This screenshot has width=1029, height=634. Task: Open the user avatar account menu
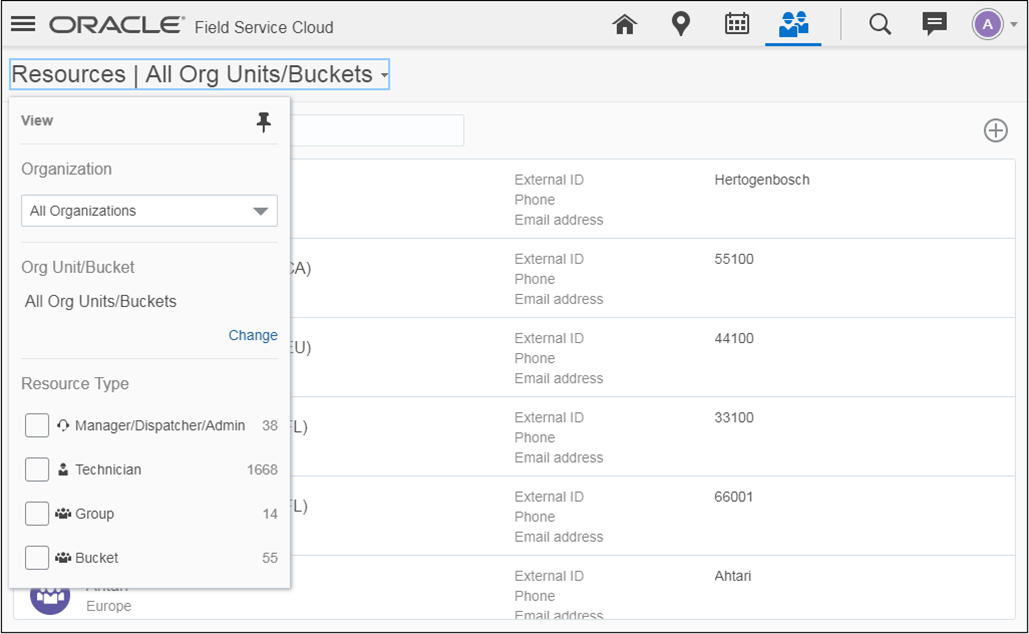coord(988,25)
